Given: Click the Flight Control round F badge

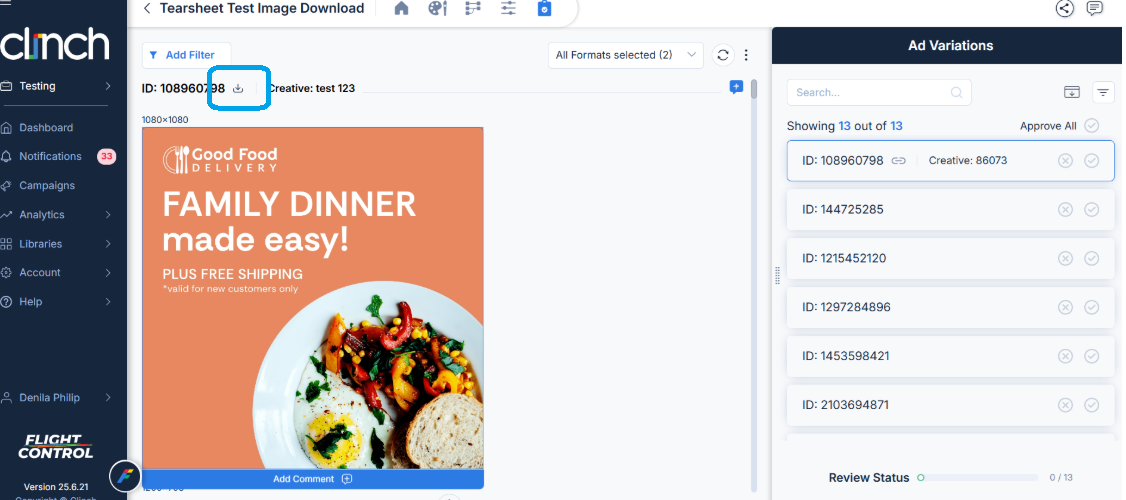Looking at the screenshot, I should (125, 476).
